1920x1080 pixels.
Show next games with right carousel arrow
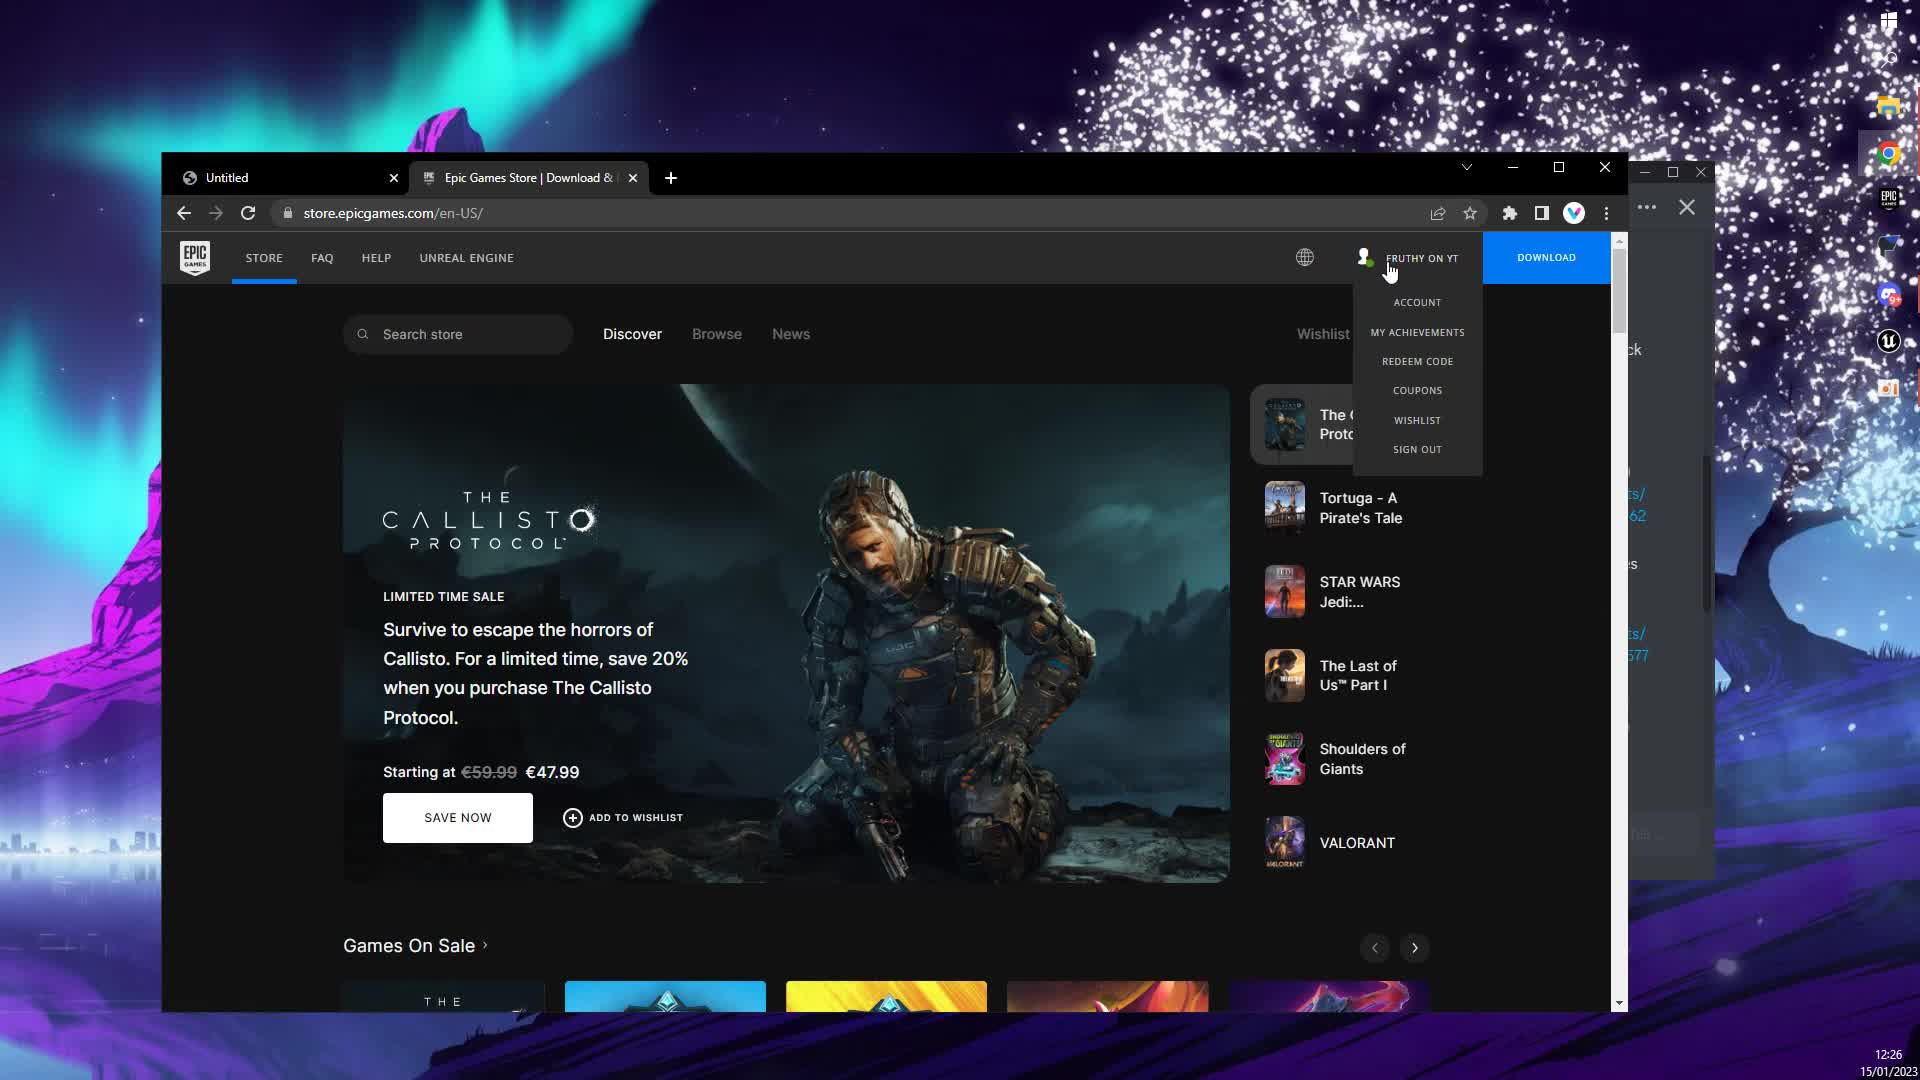tap(1414, 948)
